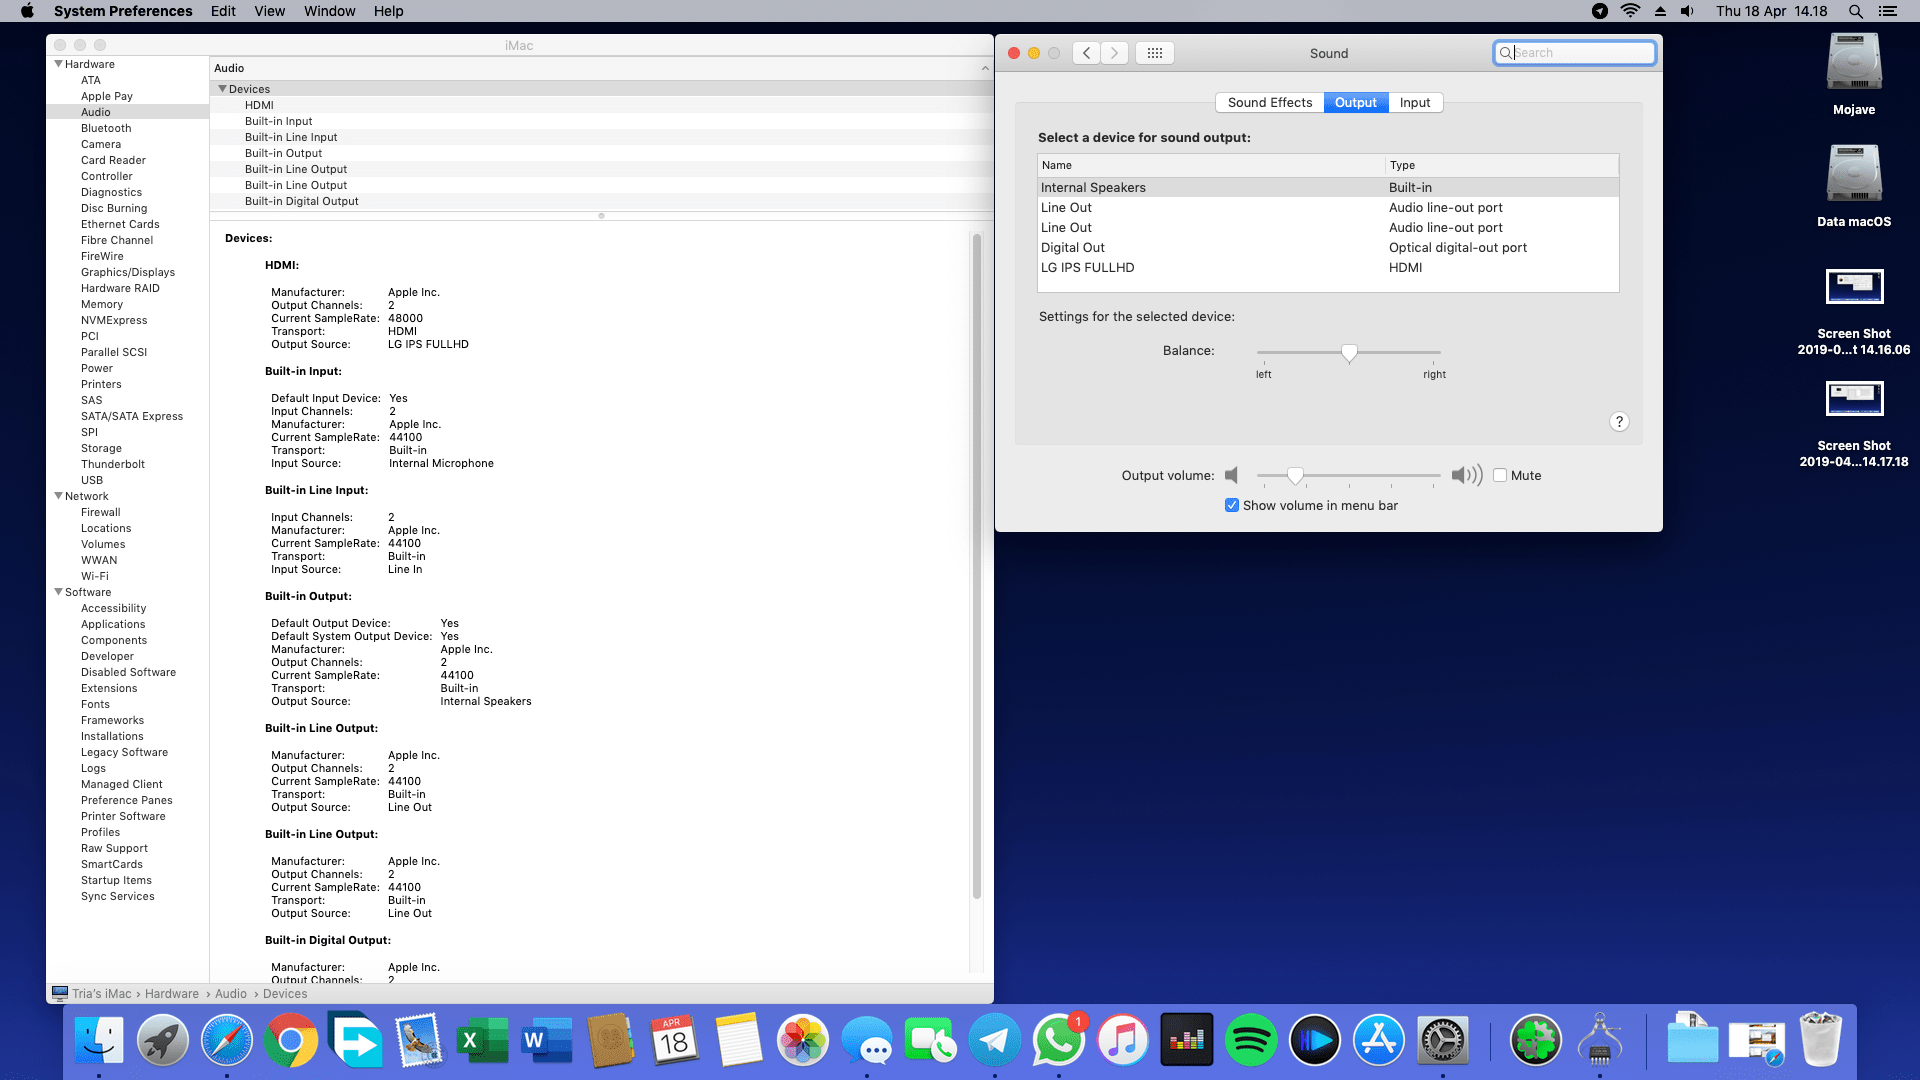The width and height of the screenshot is (1920, 1080).
Task: Open Spotify from the Dock
Action: click(x=1251, y=1040)
